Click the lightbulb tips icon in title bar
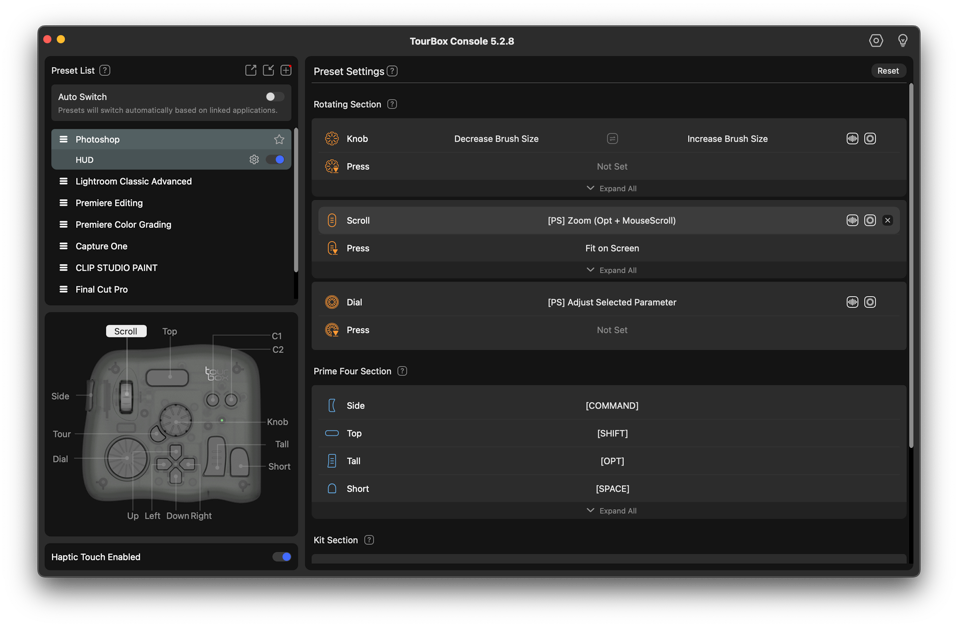 (x=902, y=40)
